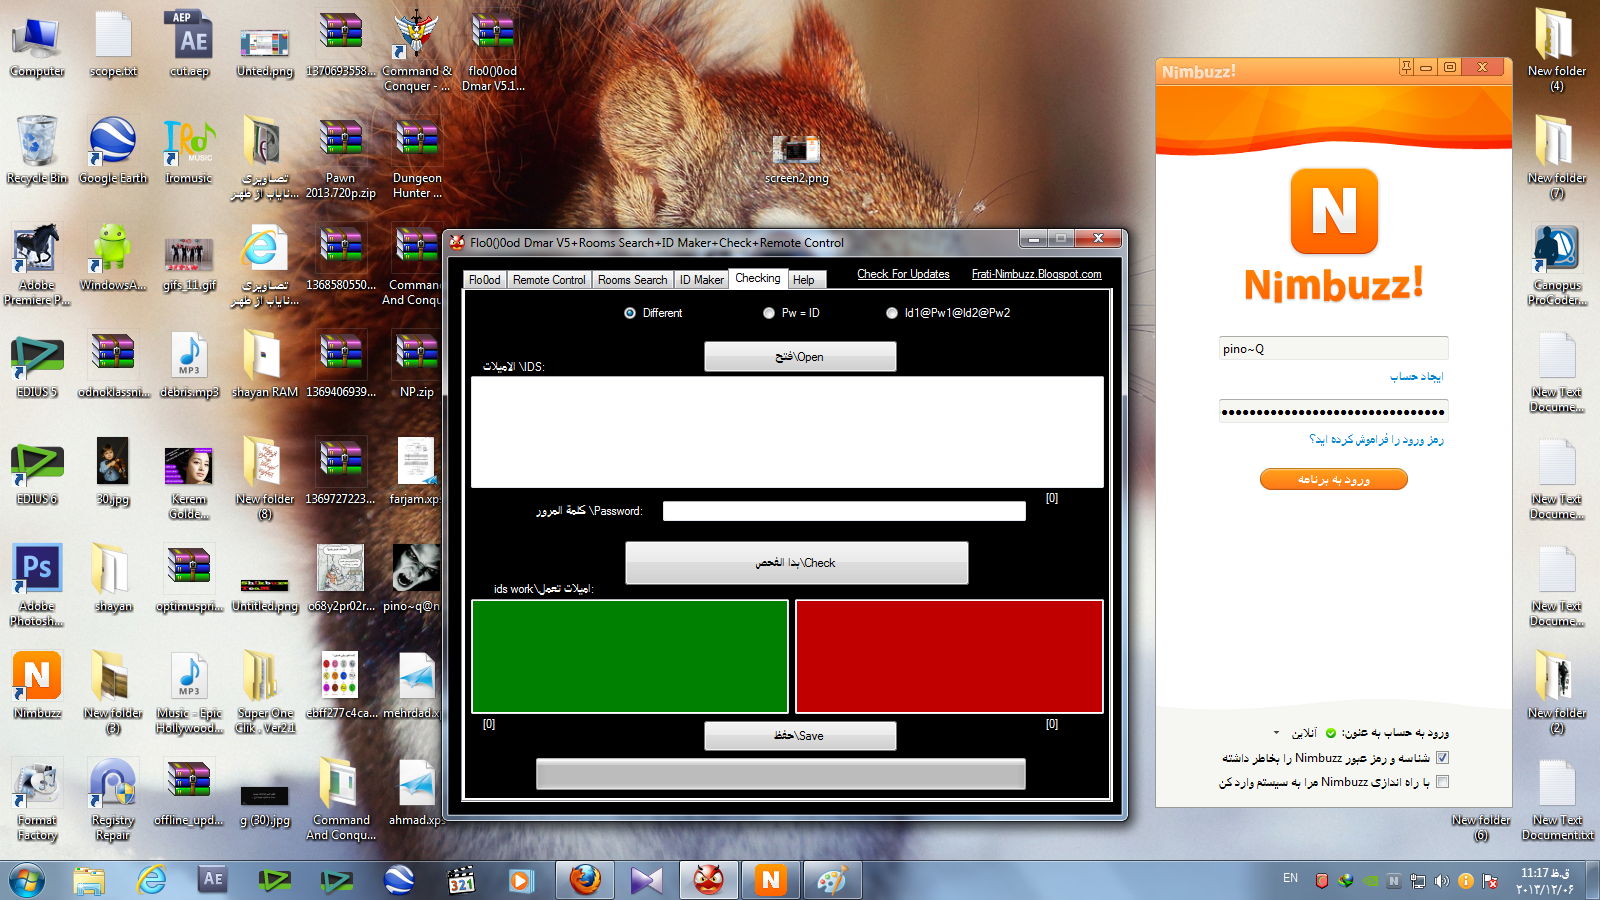Viewport: 1600px width, 900px height.
Task: Select the Canopus ProCoder desktop shortcut
Action: pos(1557,264)
